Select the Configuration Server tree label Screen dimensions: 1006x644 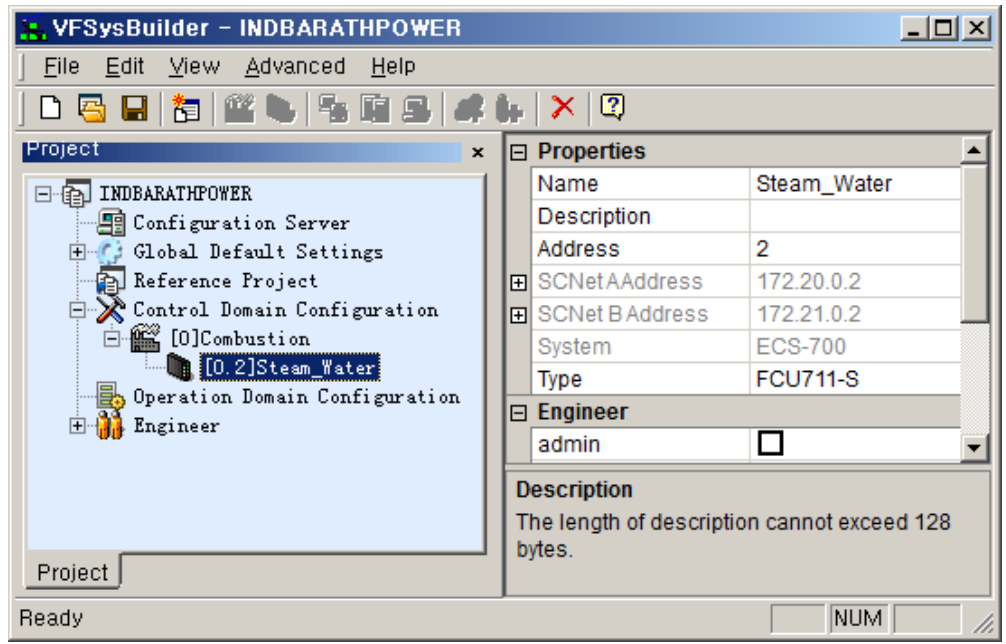click(x=241, y=223)
